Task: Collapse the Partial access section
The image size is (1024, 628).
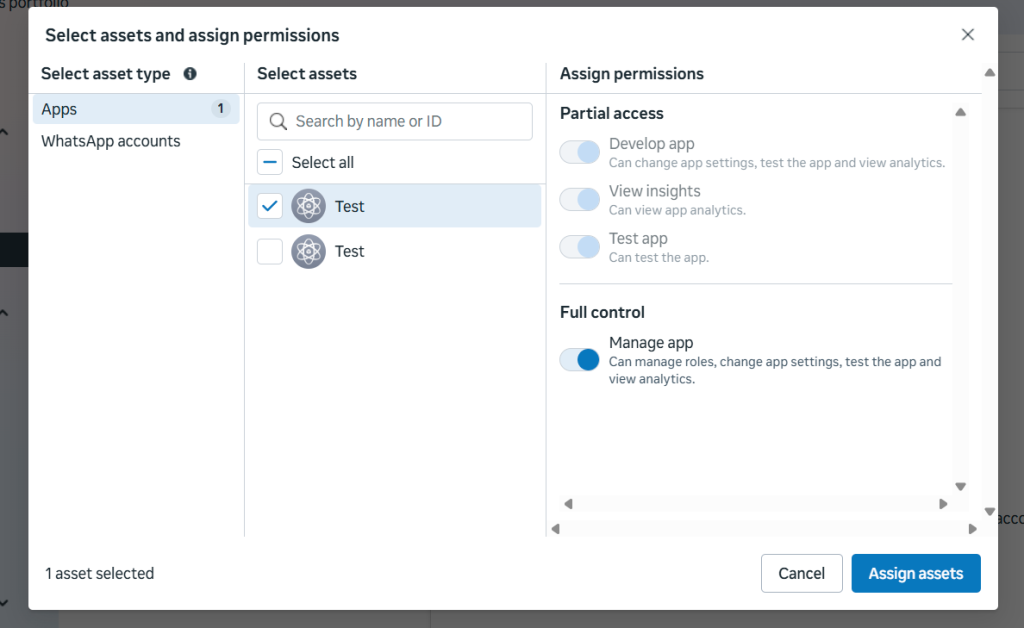Action: pyautogui.click(x=961, y=112)
